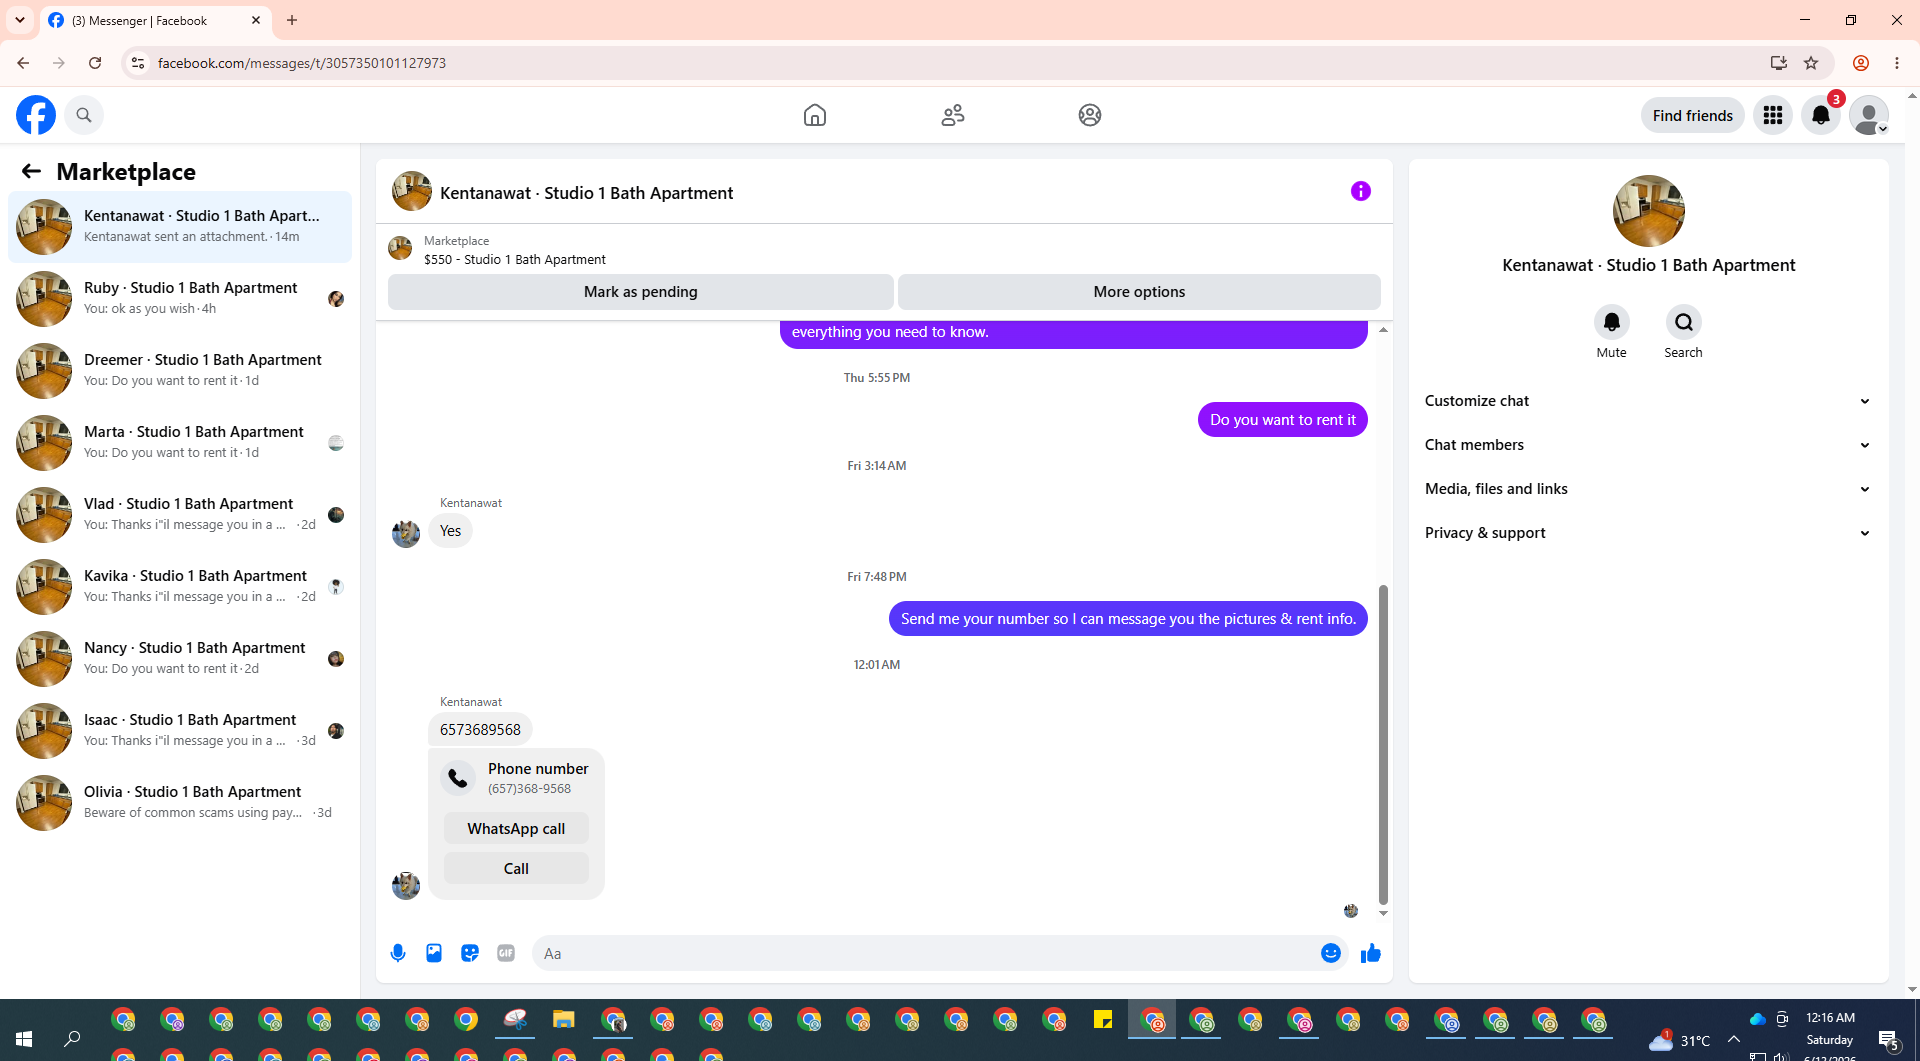Open Marta Studio 1 Bath Apartment chat
The width and height of the screenshot is (1920, 1061).
tap(180, 443)
